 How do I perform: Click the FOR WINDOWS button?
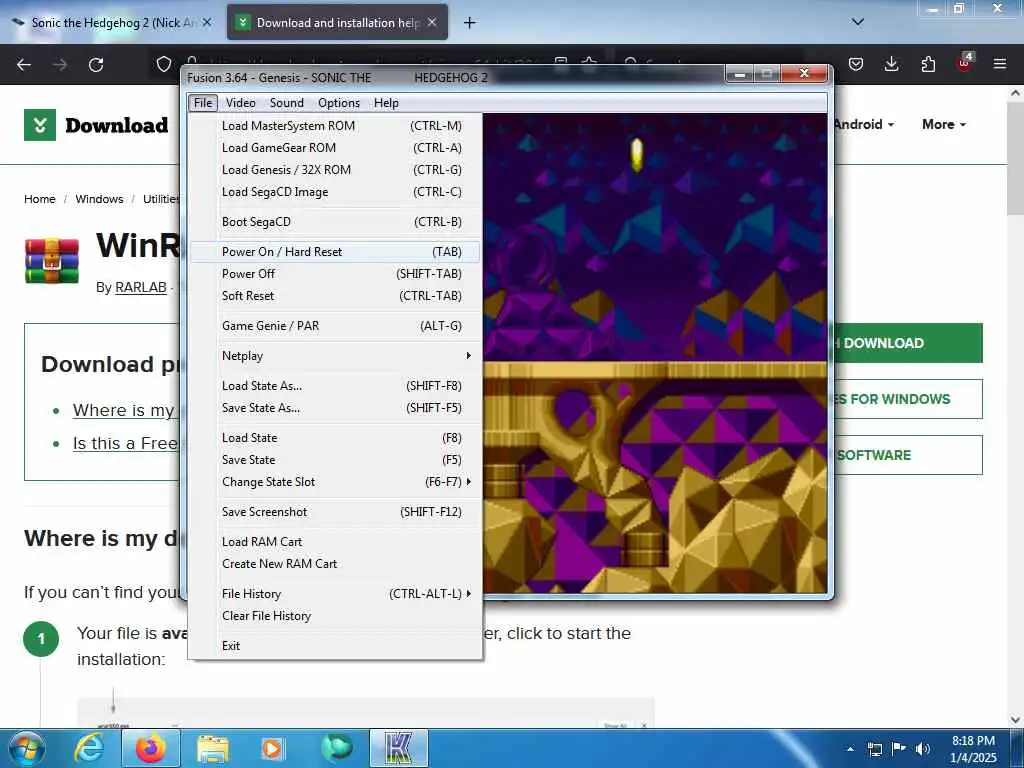(x=908, y=399)
